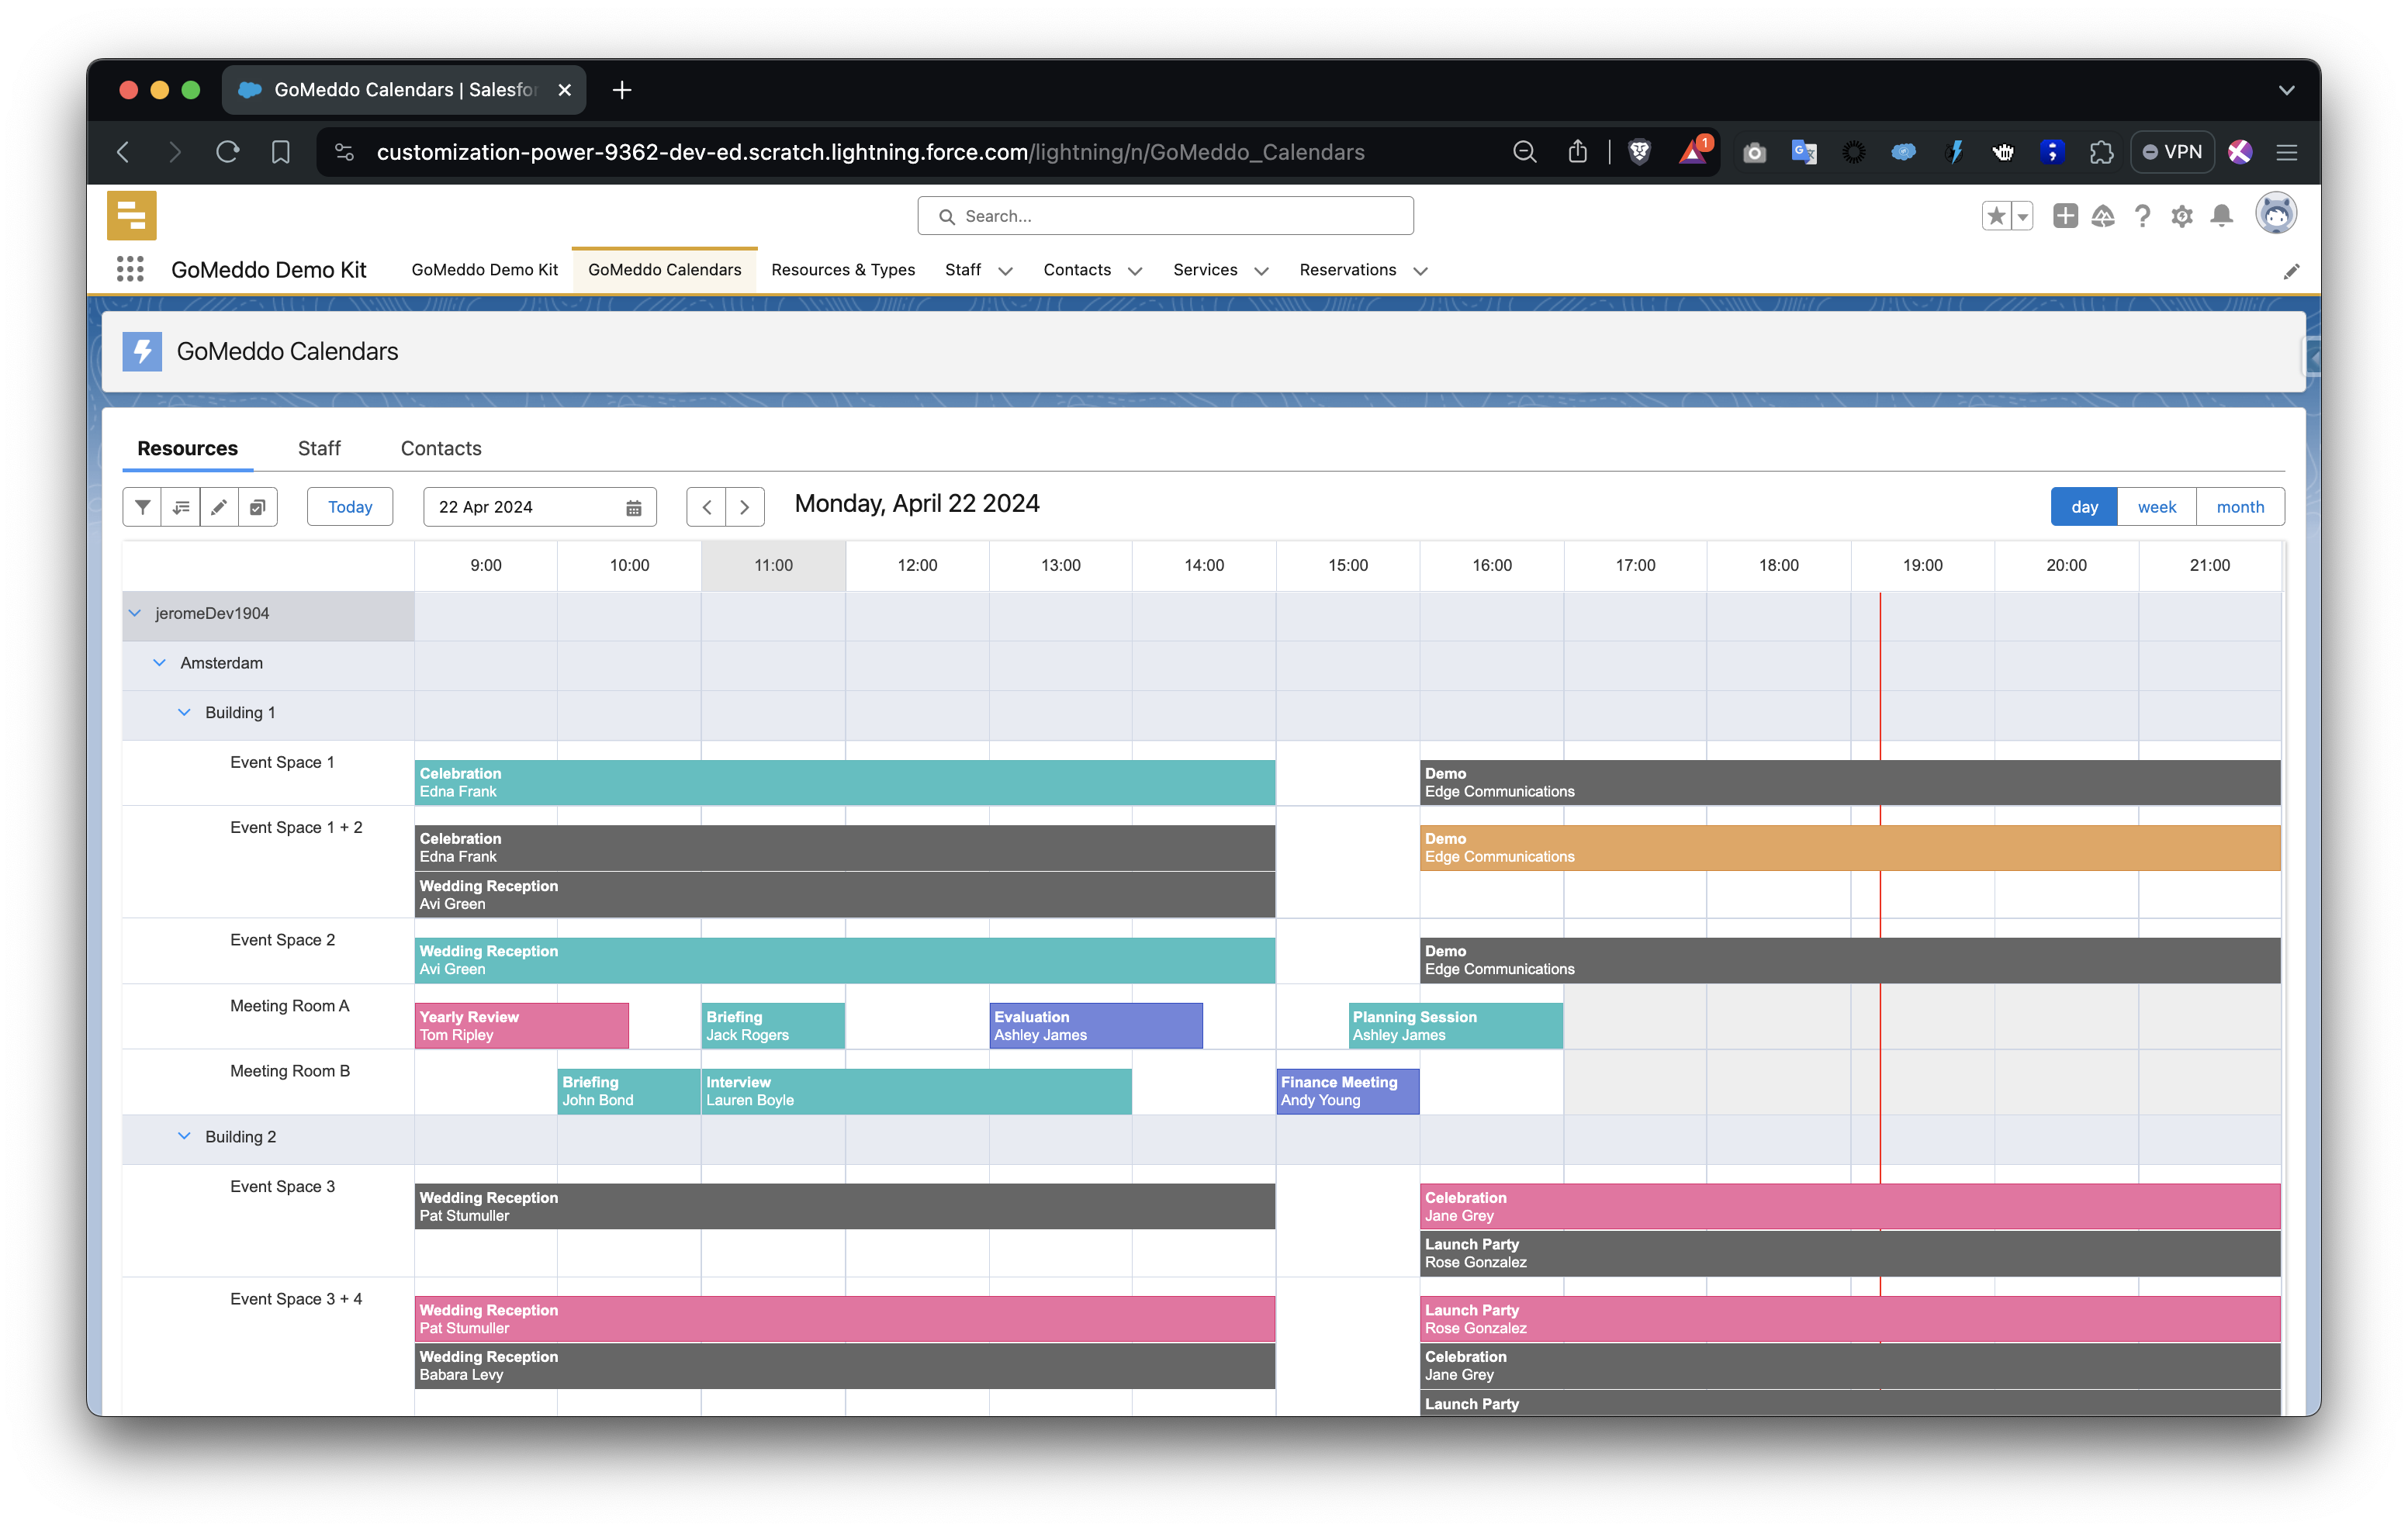Expand the Building 2 tree node

pos(182,1136)
